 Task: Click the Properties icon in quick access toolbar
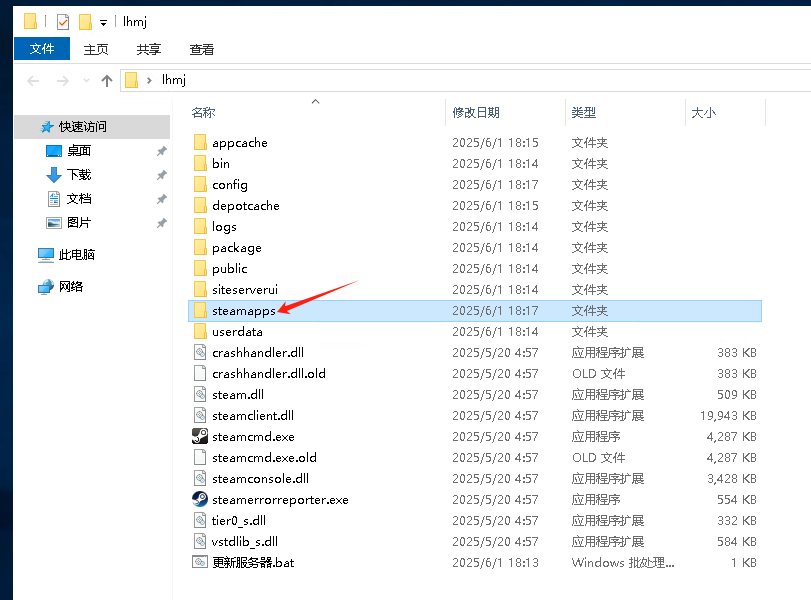(63, 22)
